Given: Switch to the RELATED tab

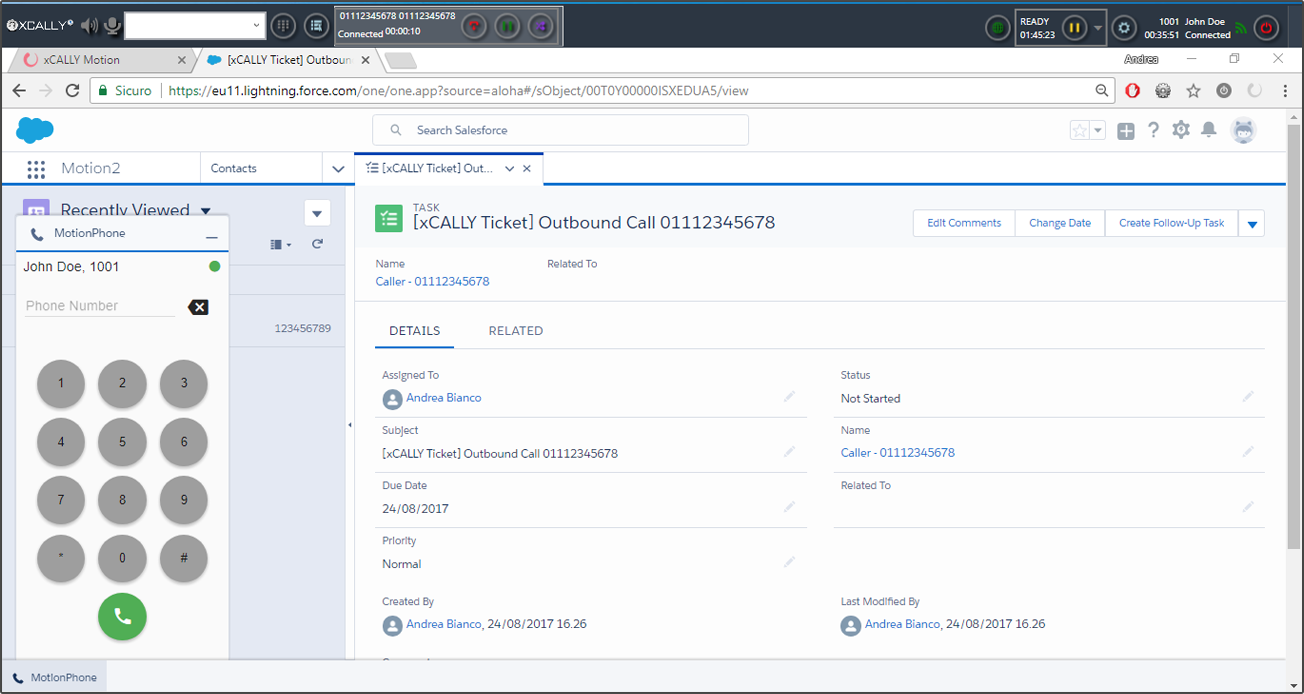Looking at the screenshot, I should [516, 331].
